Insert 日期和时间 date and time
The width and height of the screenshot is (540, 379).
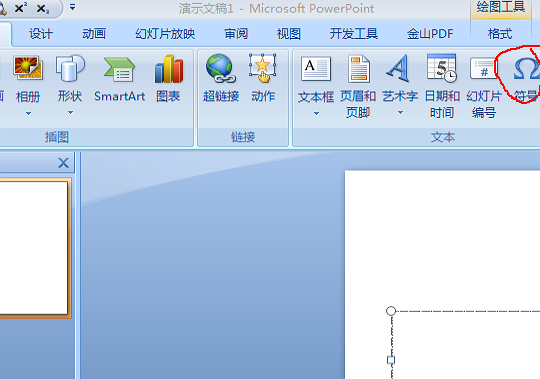click(x=442, y=86)
